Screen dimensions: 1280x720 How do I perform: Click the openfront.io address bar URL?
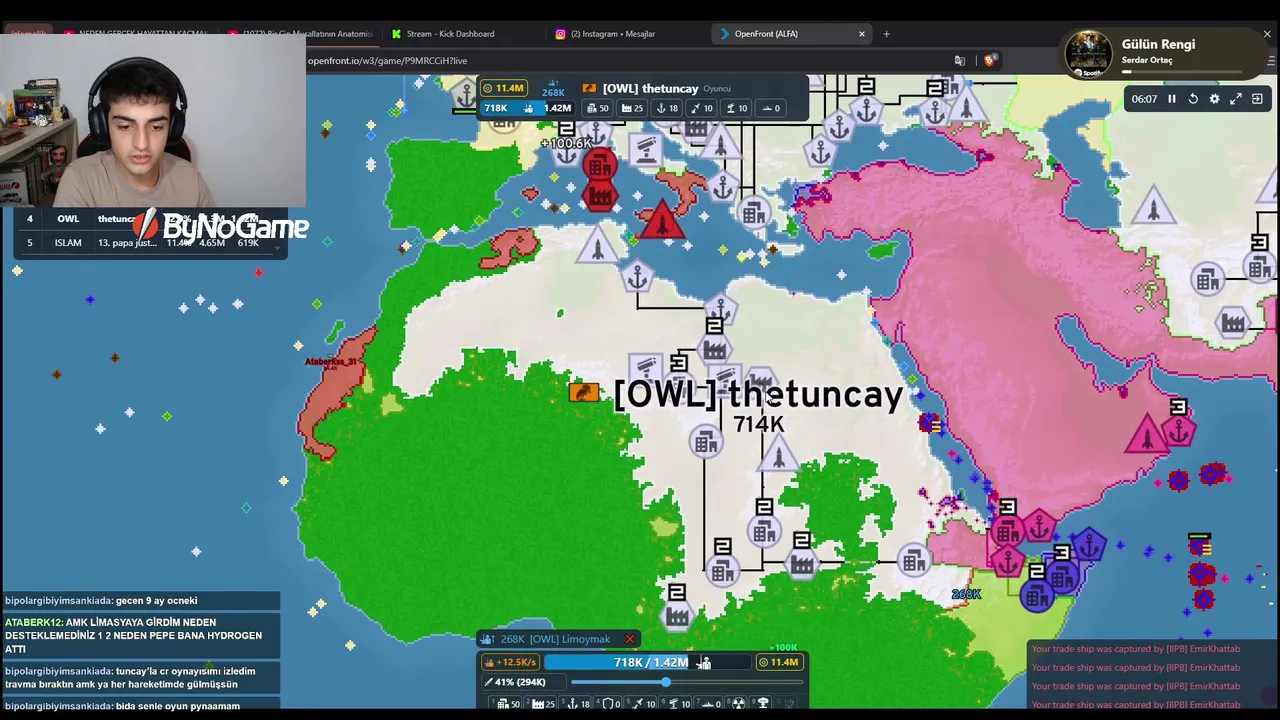[x=388, y=61]
